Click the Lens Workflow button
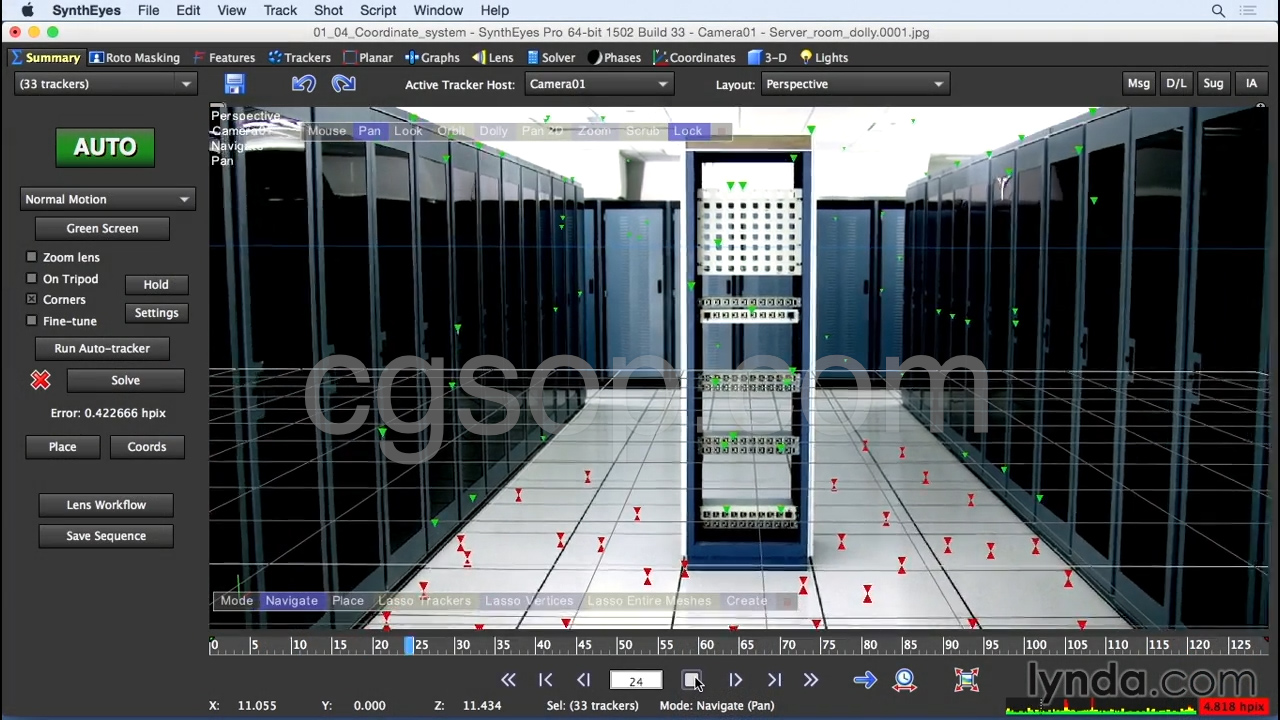Screen dimensions: 1280x720 tap(106, 505)
